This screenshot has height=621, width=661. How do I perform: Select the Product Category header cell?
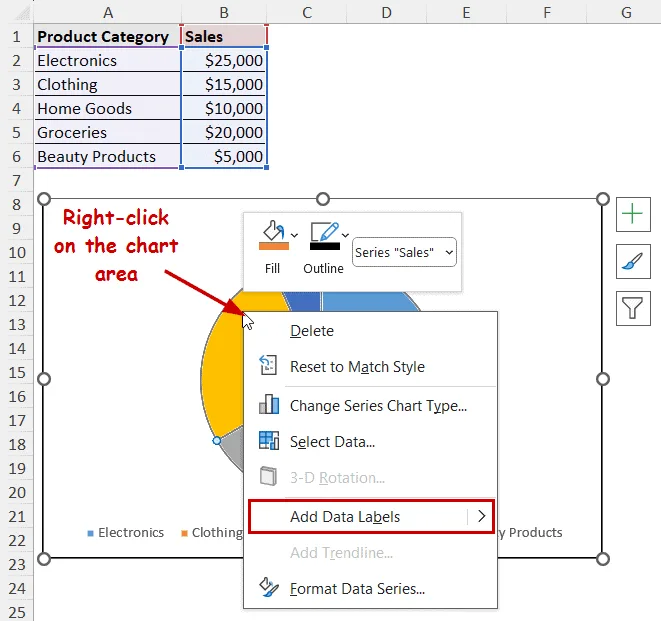107,36
